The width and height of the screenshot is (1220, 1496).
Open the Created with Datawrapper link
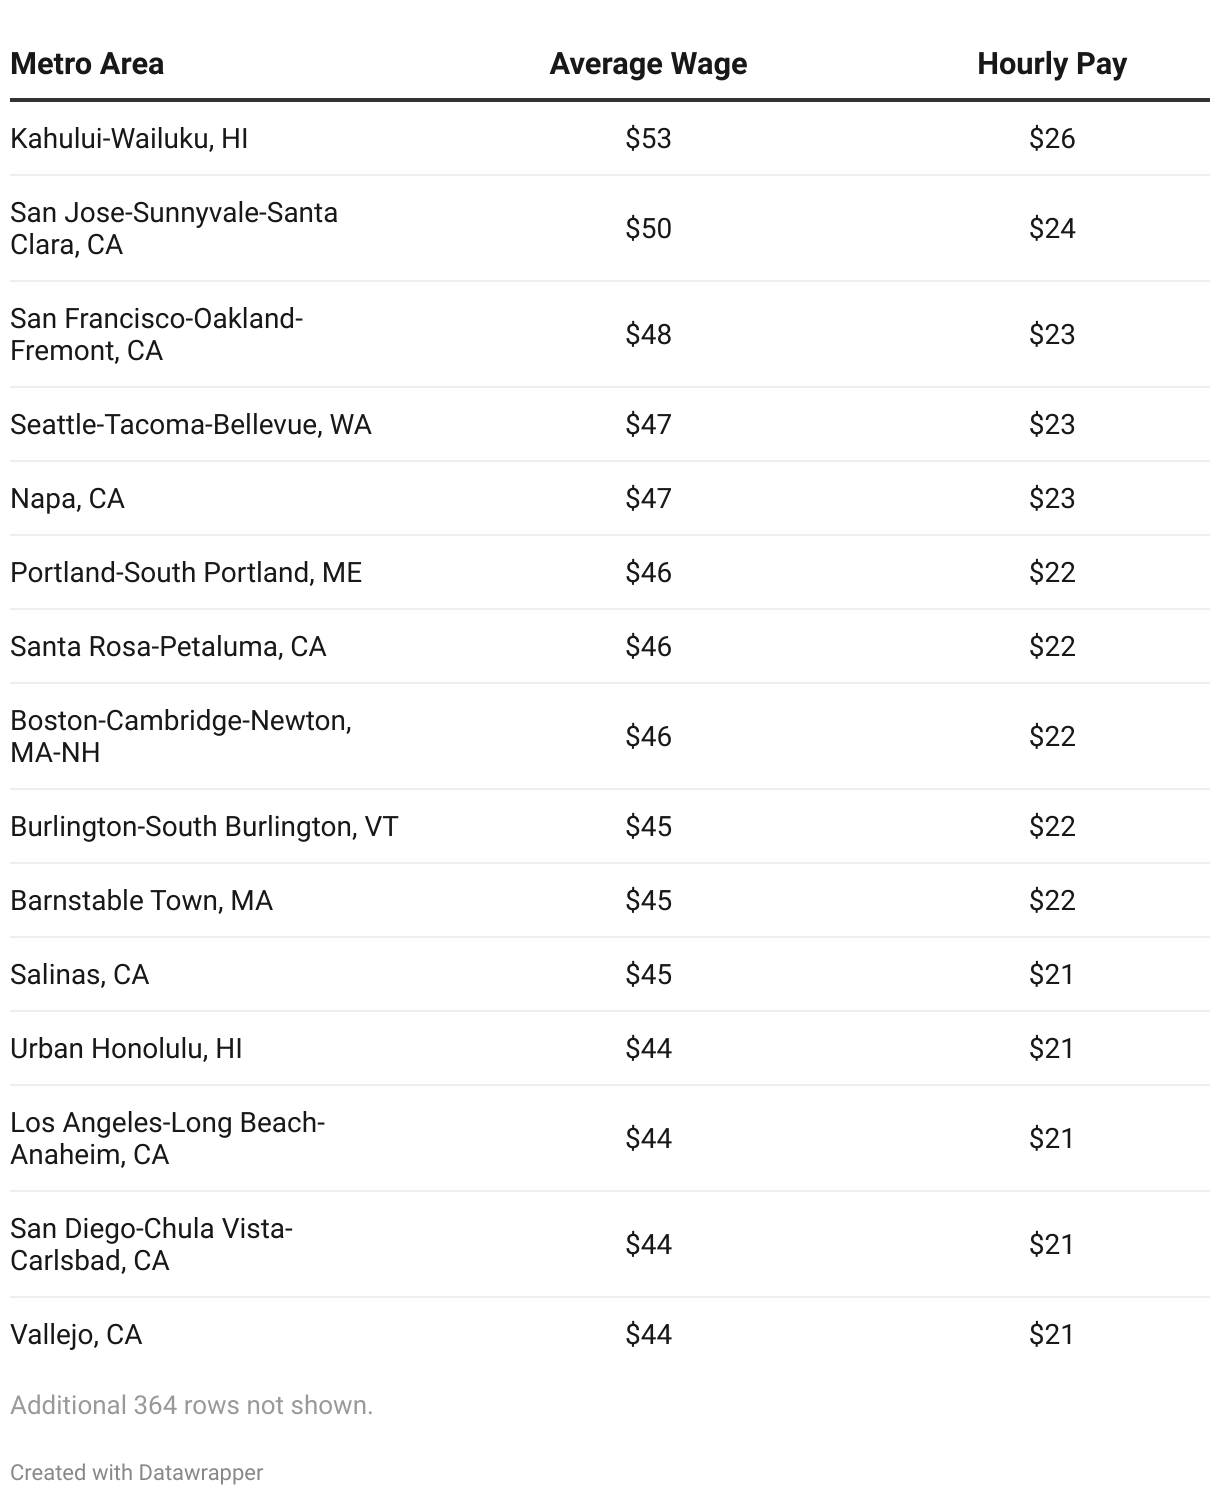click(137, 1472)
